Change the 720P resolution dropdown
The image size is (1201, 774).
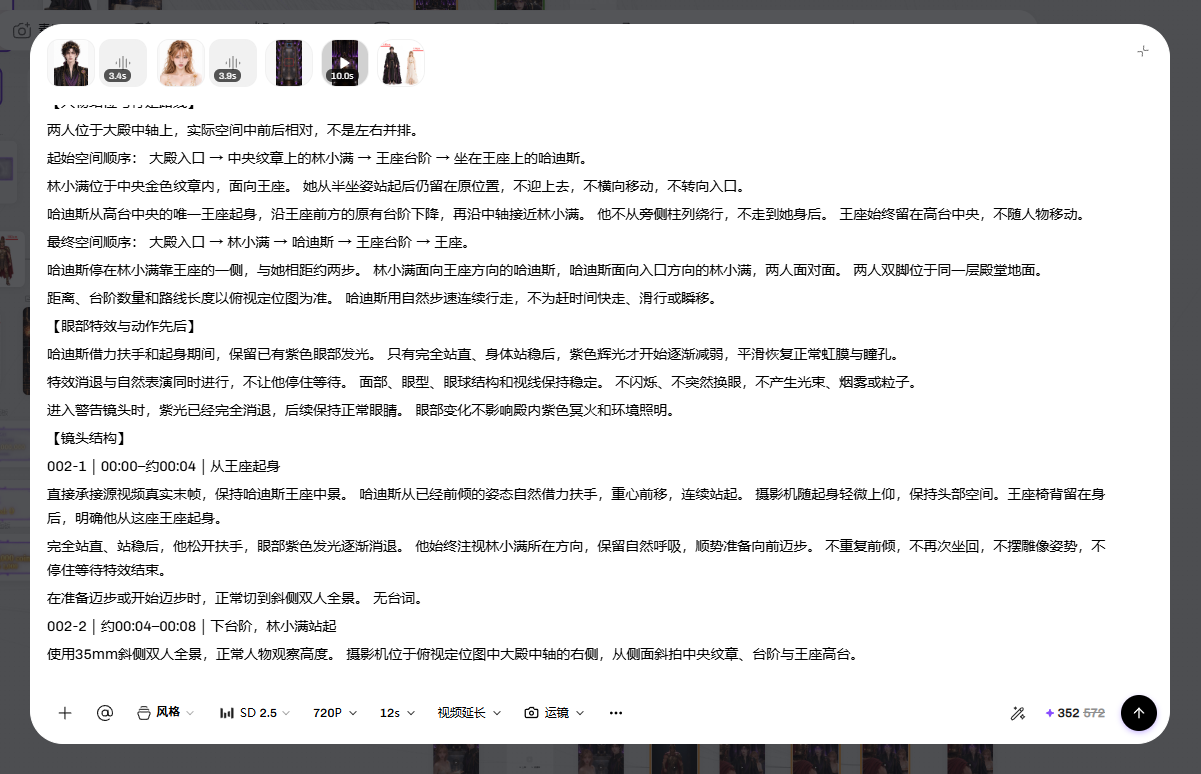(334, 713)
